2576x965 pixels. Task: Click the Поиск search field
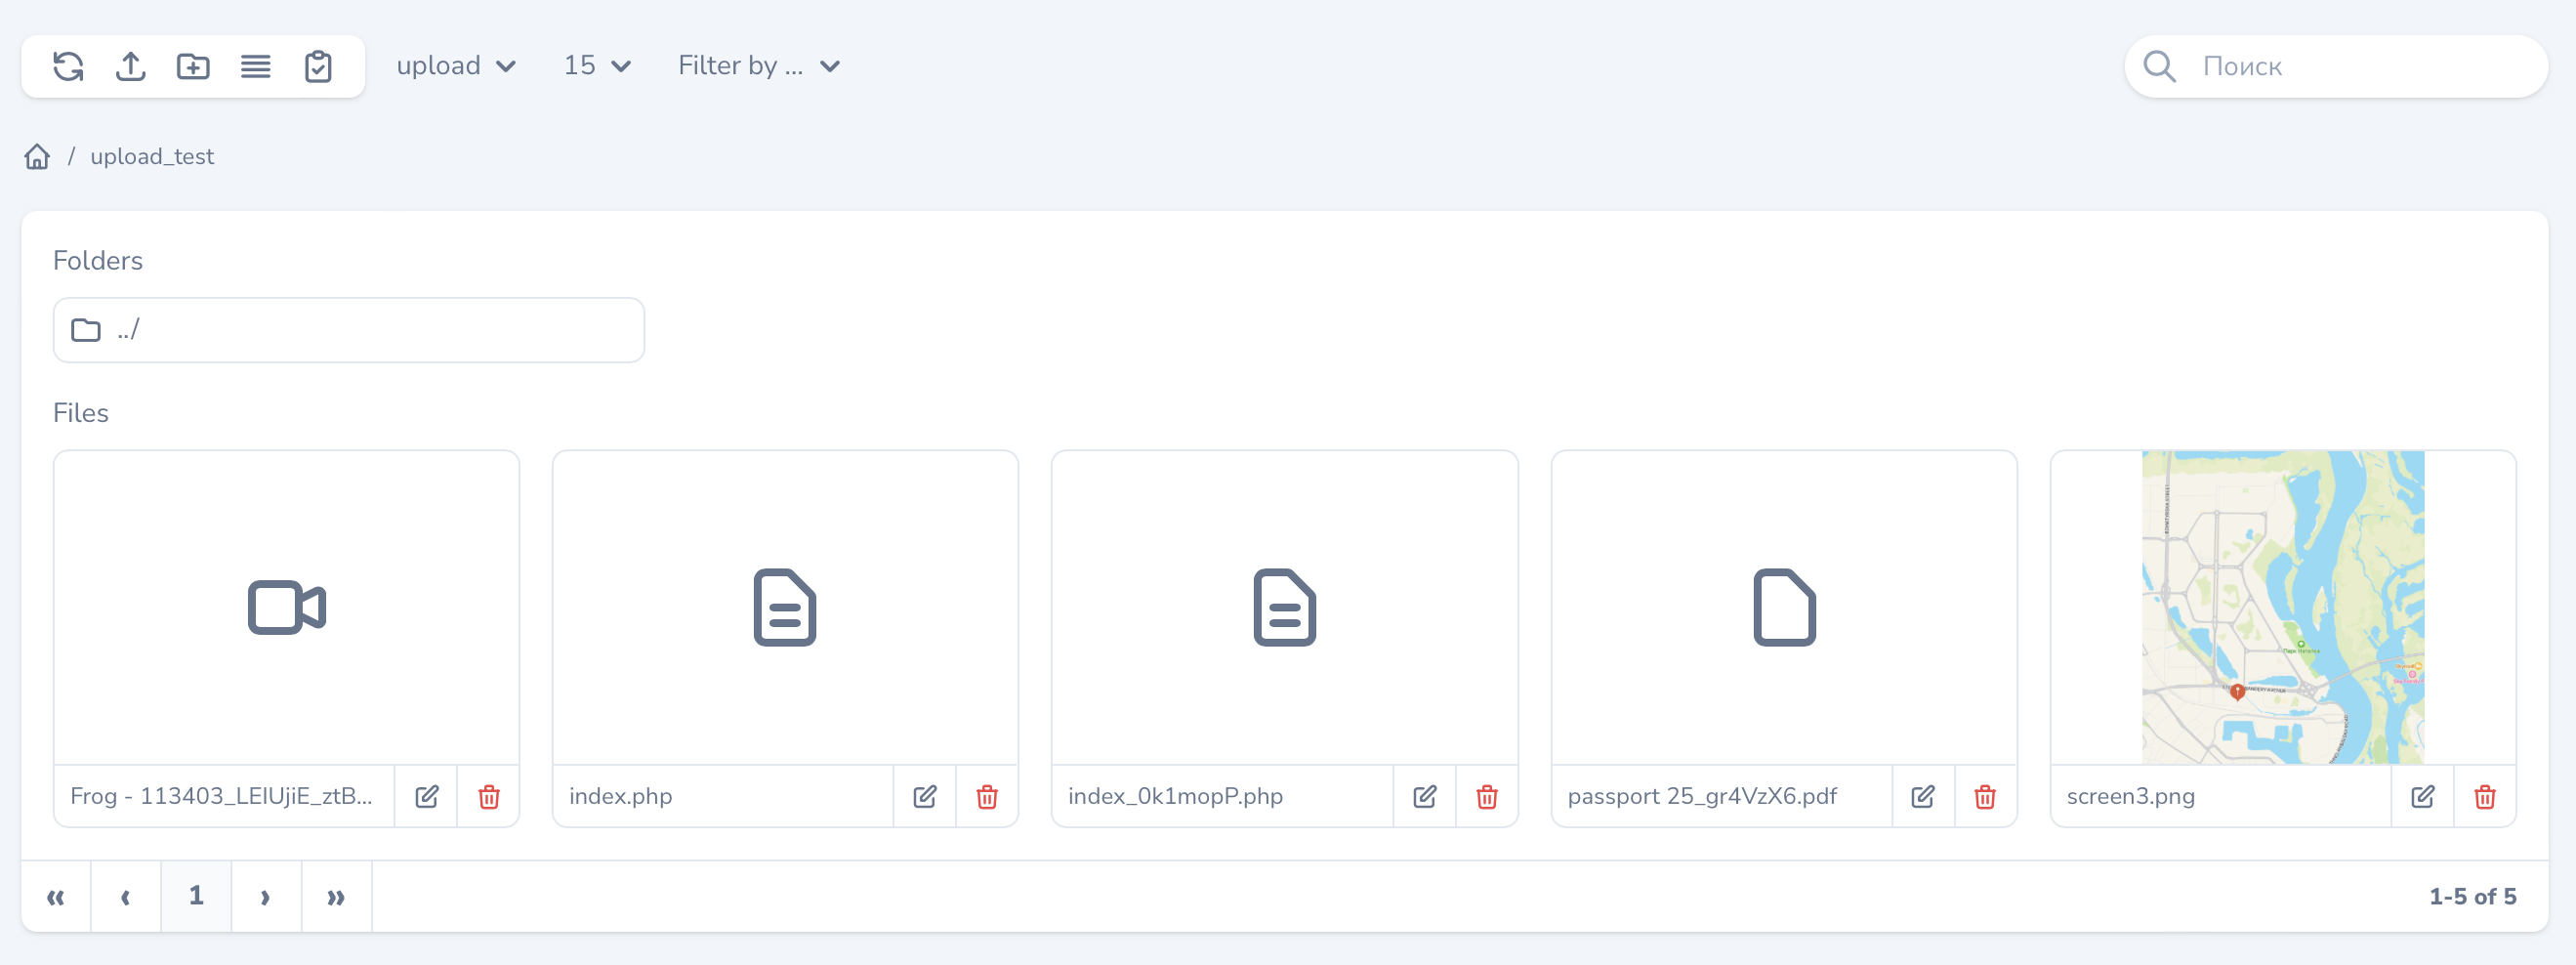tap(2360, 66)
